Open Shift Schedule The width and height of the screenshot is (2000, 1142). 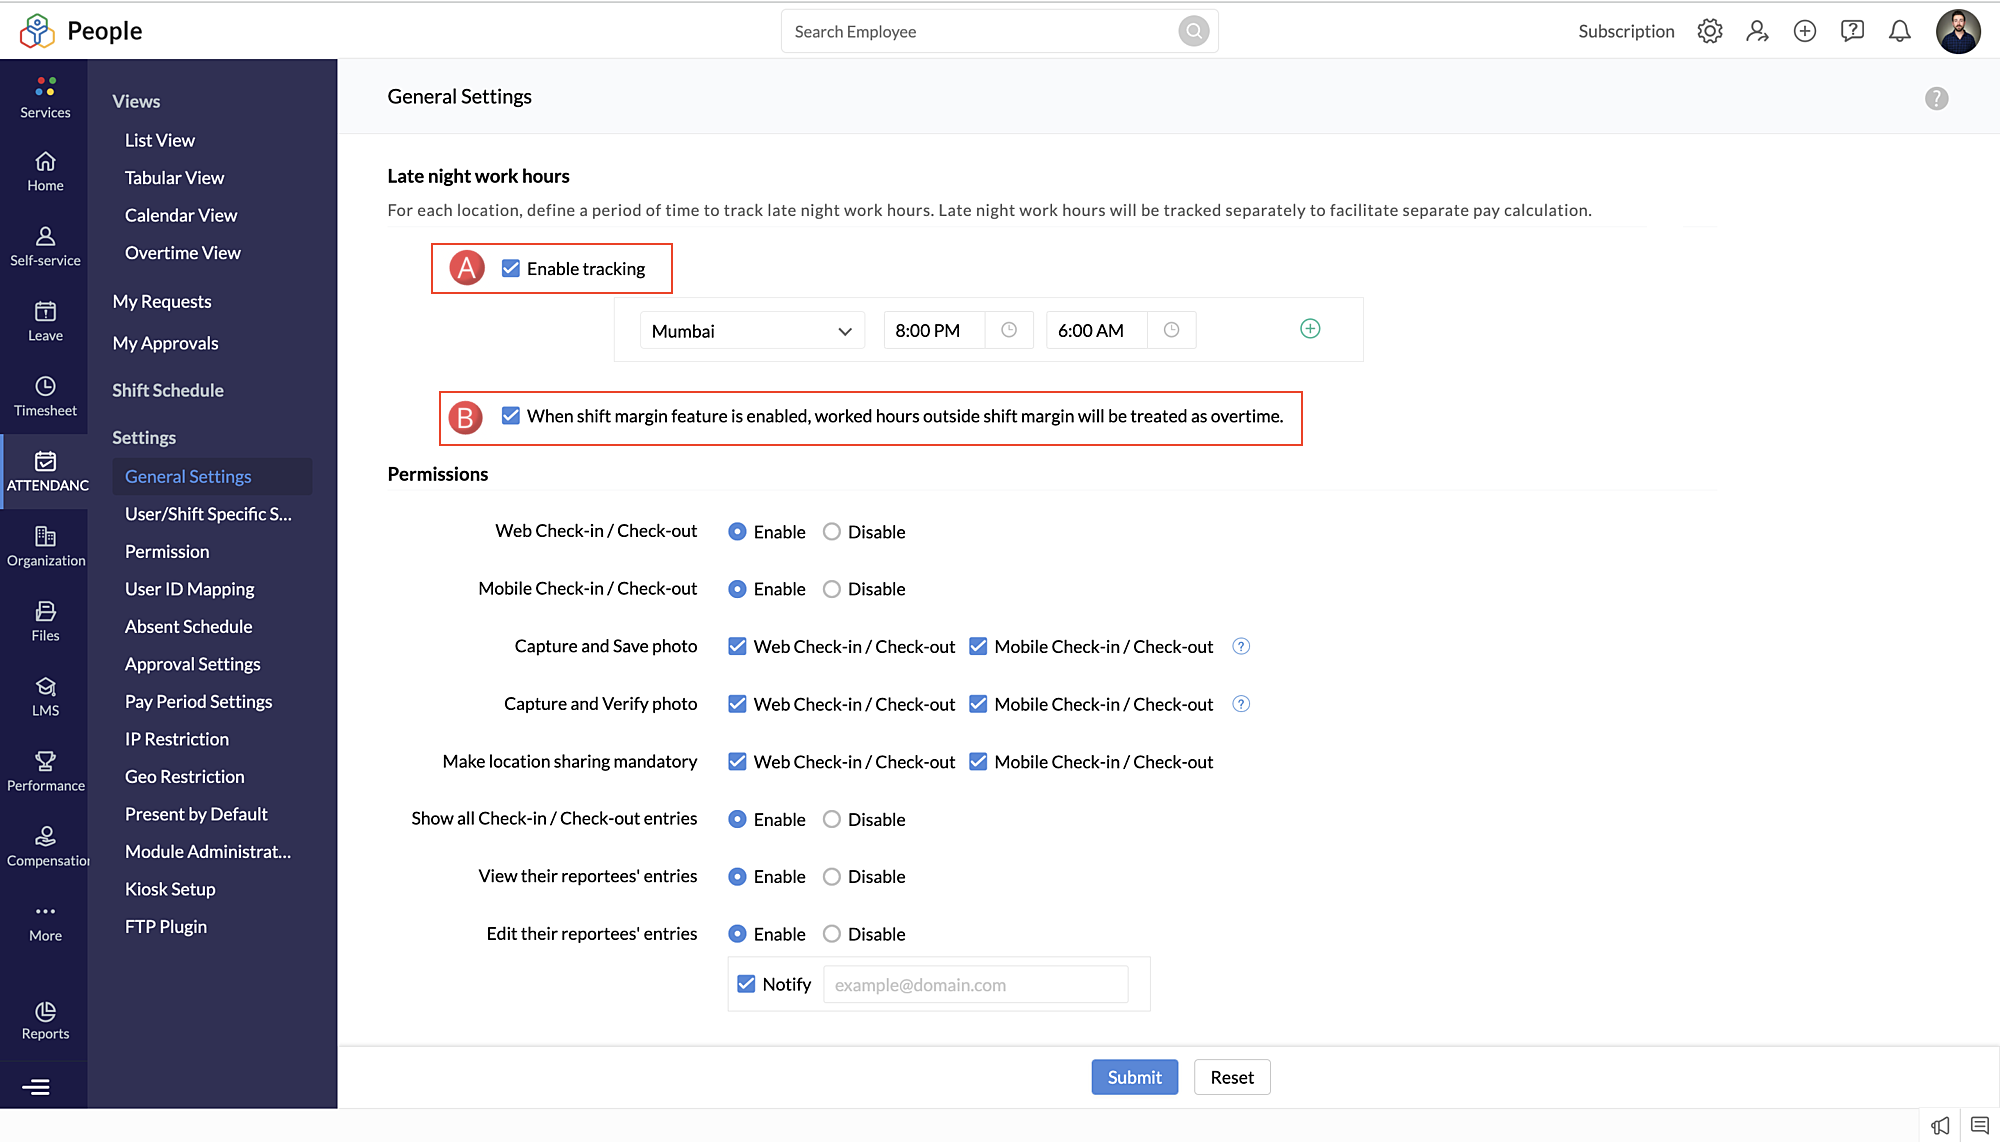coord(168,390)
